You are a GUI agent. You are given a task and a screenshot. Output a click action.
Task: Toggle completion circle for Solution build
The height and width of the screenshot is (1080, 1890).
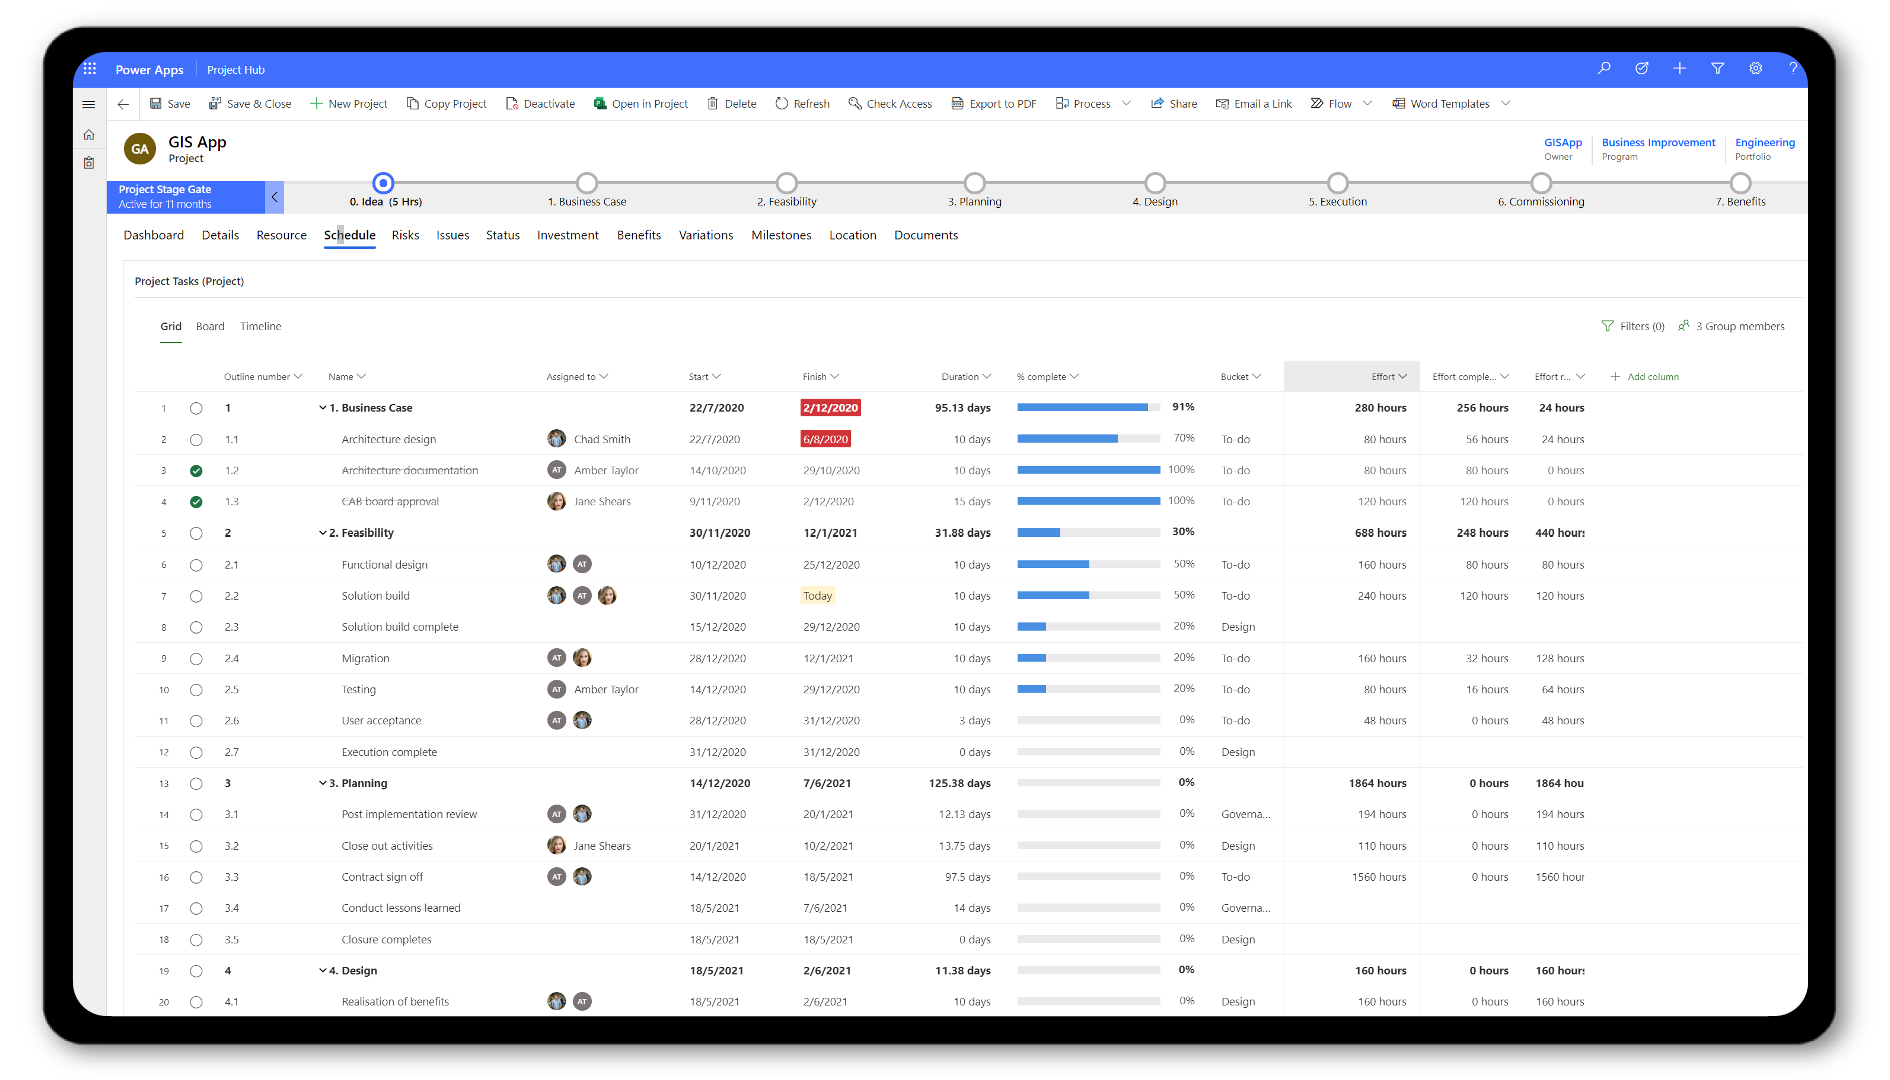click(x=196, y=595)
